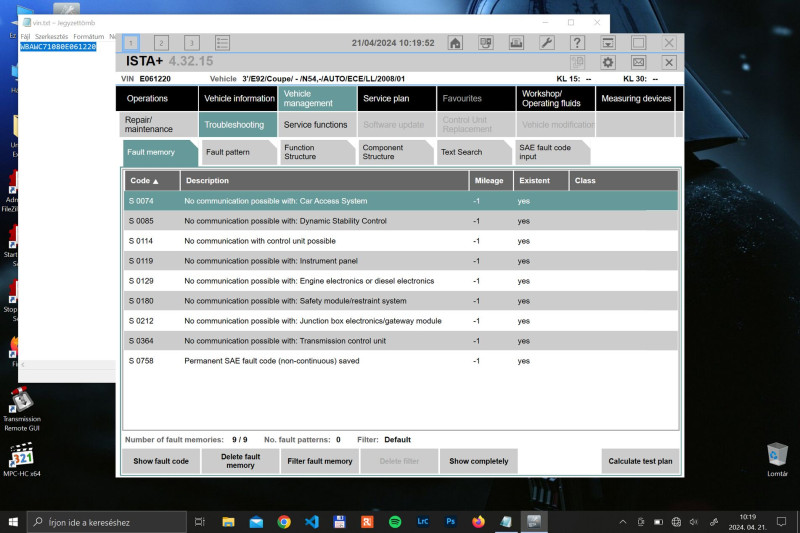Image resolution: width=800 pixels, height=533 pixels.
Task: Open the Operations menu
Action: [x=157, y=98]
